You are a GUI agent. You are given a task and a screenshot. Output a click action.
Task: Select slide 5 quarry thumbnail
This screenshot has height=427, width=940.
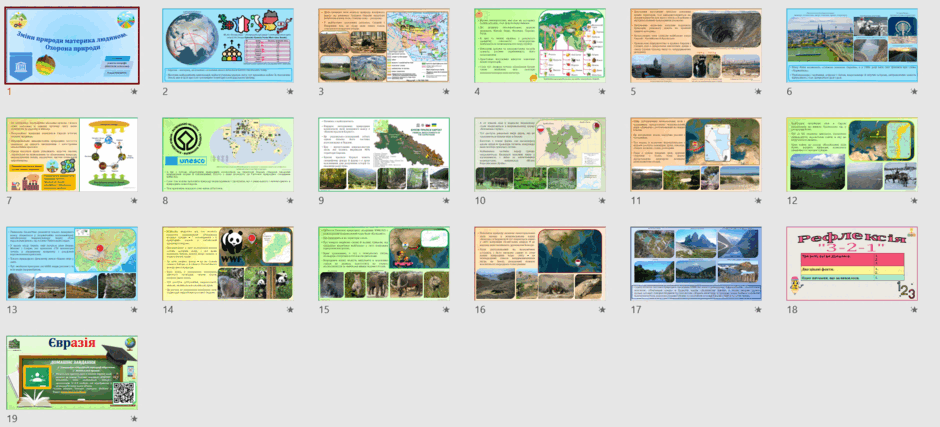click(696, 46)
